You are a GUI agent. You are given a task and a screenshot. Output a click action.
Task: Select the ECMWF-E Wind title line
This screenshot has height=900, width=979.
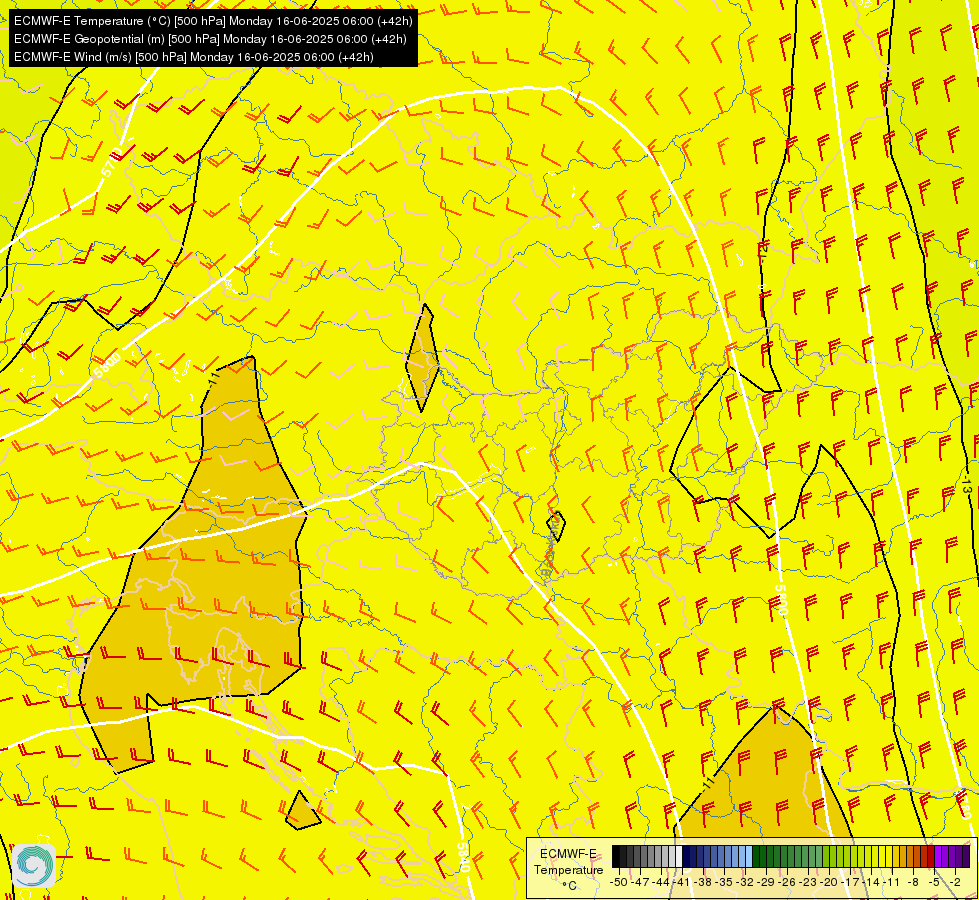tap(194, 57)
